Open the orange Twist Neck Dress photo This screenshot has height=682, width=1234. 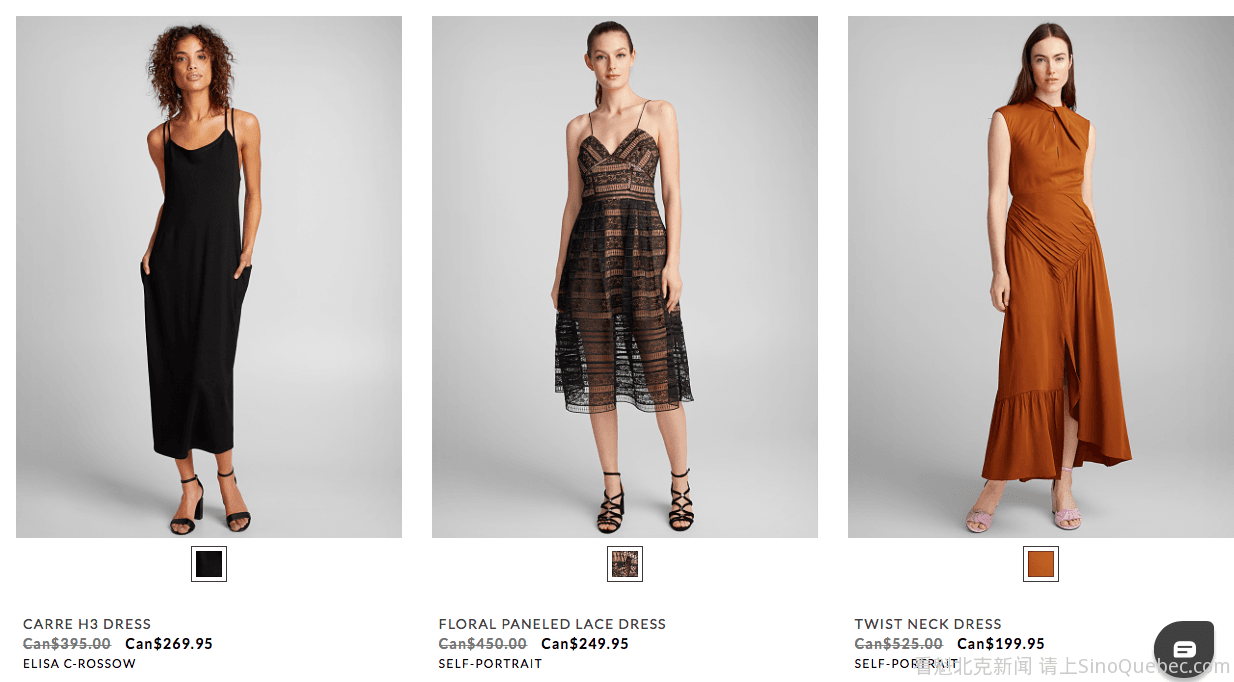click(x=1041, y=277)
